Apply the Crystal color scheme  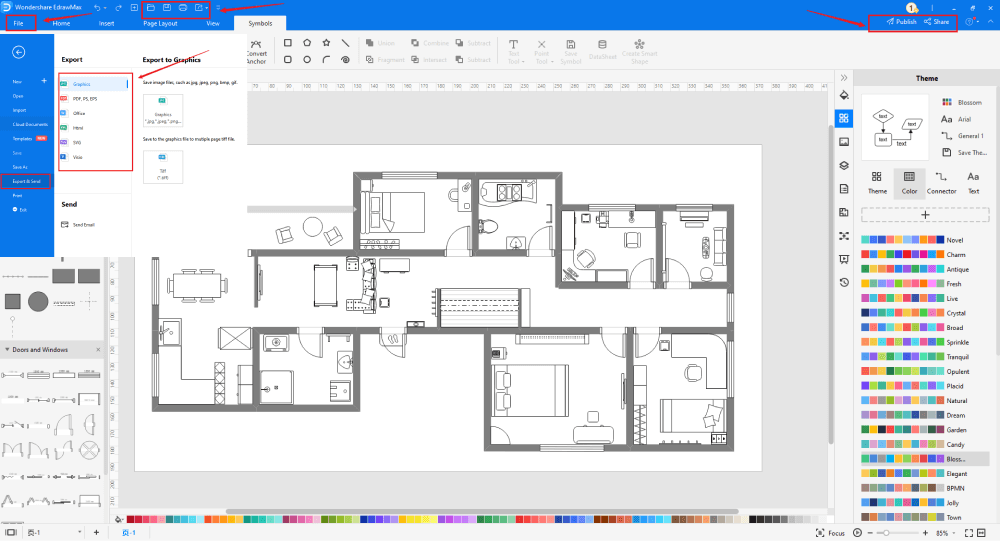click(x=914, y=313)
